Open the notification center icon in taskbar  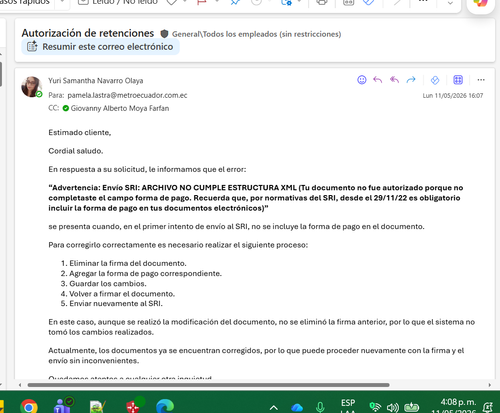[x=488, y=407]
